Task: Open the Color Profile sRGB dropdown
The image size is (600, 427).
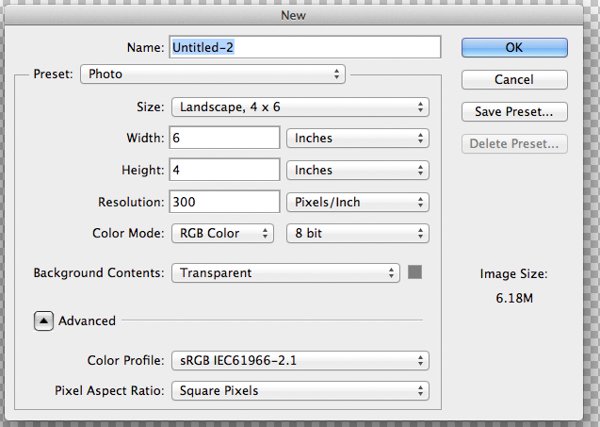Action: tap(300, 359)
